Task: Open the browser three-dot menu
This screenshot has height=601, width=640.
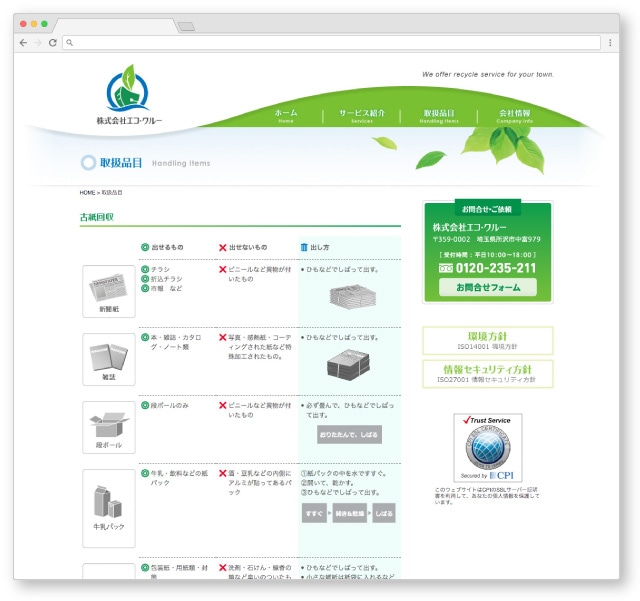Action: (610, 42)
